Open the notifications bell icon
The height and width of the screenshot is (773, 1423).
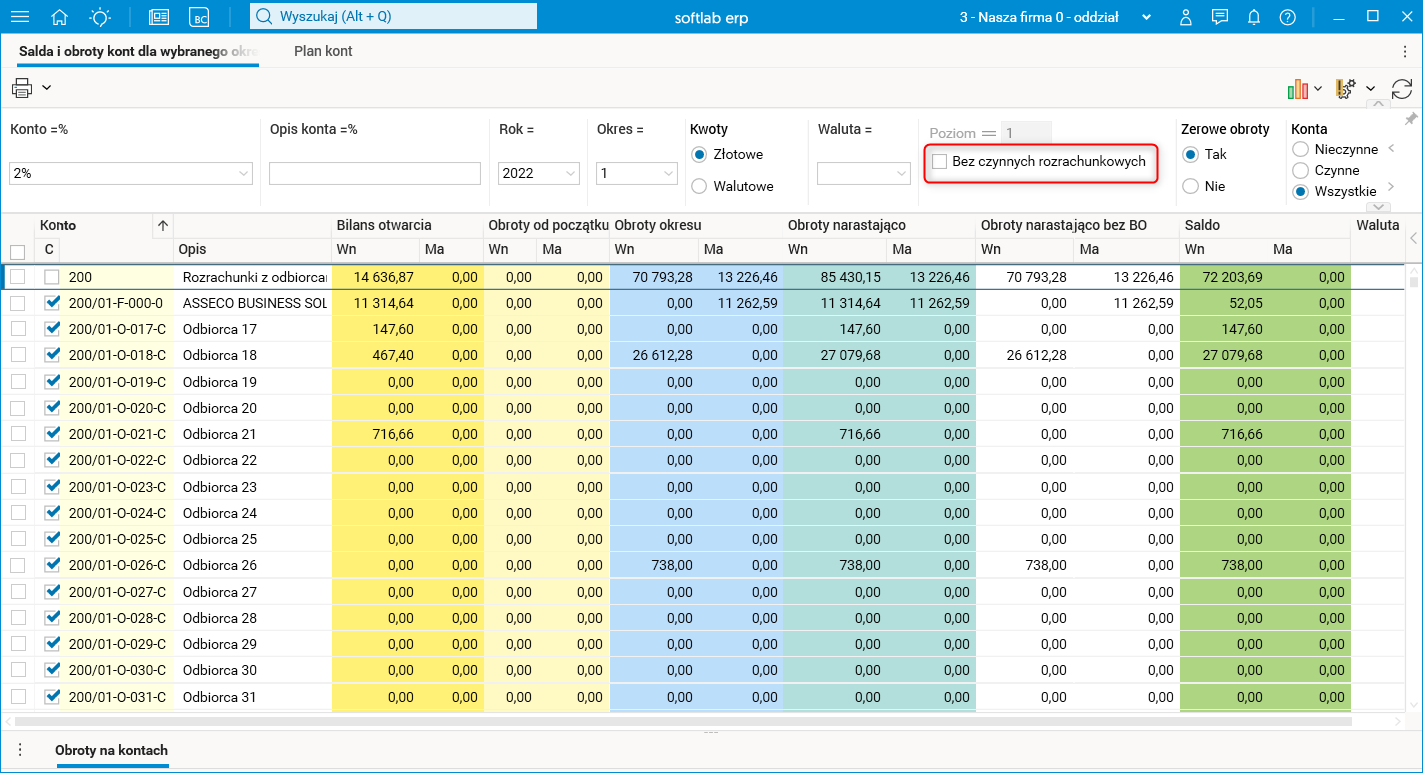1254,17
